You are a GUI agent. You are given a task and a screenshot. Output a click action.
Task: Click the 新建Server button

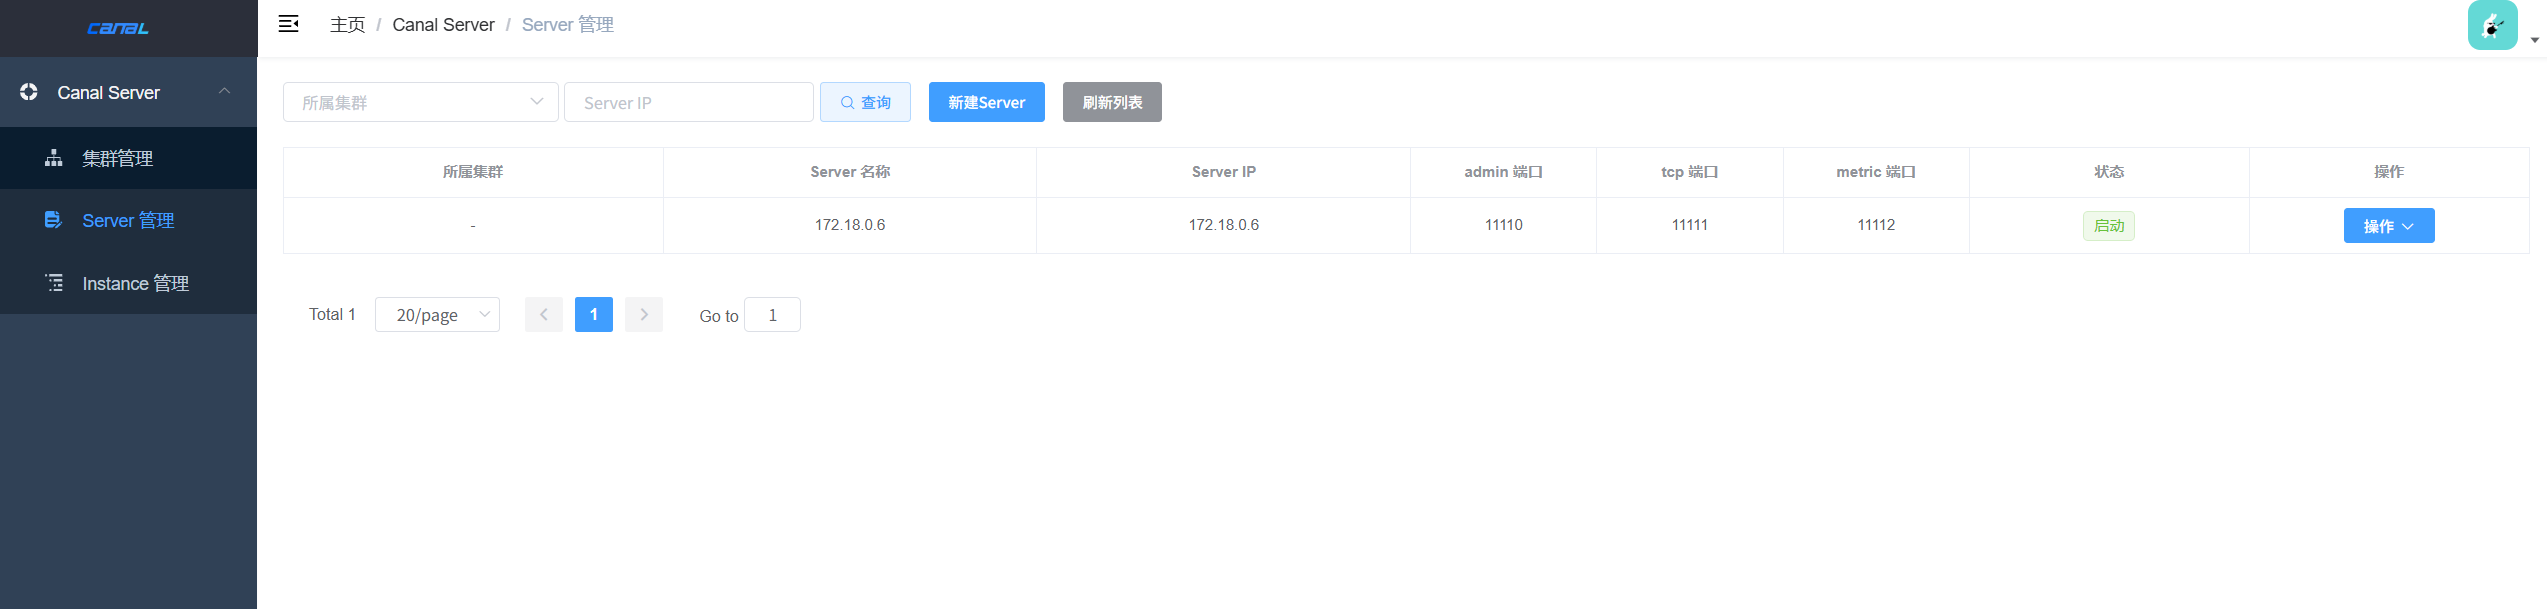point(986,102)
